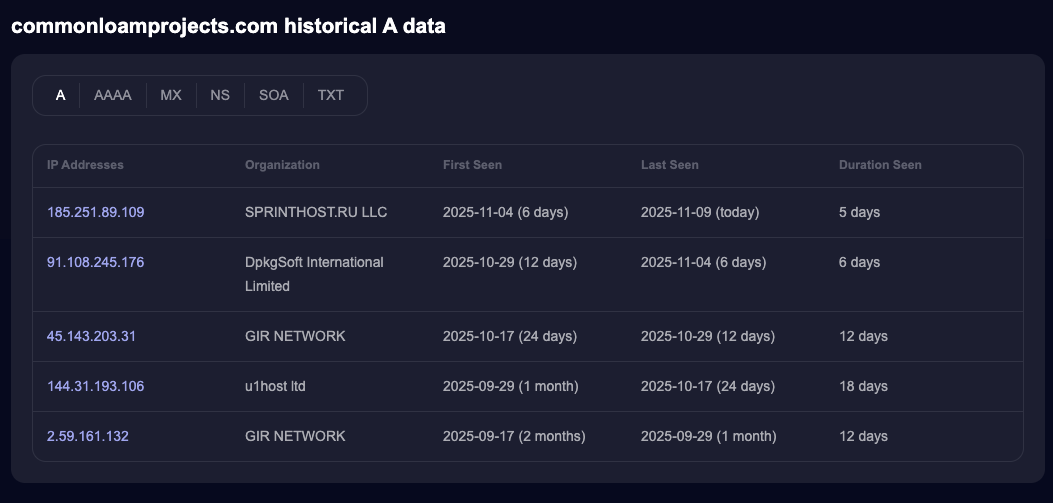Open the MX records tab
This screenshot has width=1053, height=503.
pos(171,96)
